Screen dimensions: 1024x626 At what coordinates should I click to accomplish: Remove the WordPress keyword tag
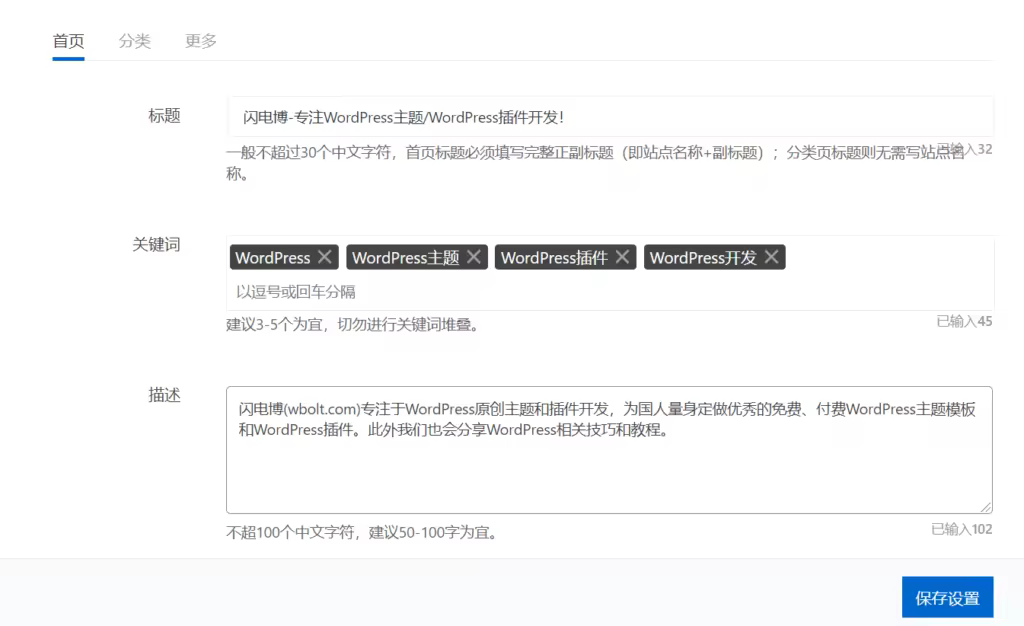325,257
